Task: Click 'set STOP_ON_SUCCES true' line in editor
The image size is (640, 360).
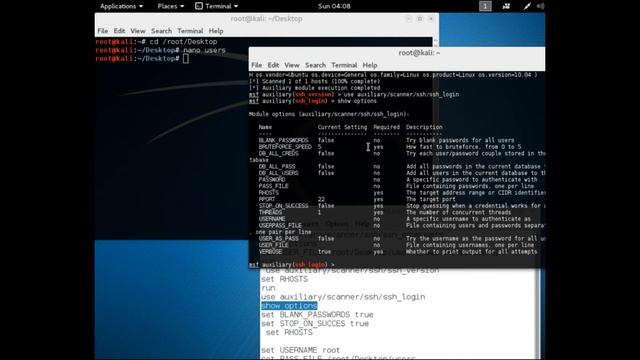Action: pos(315,324)
